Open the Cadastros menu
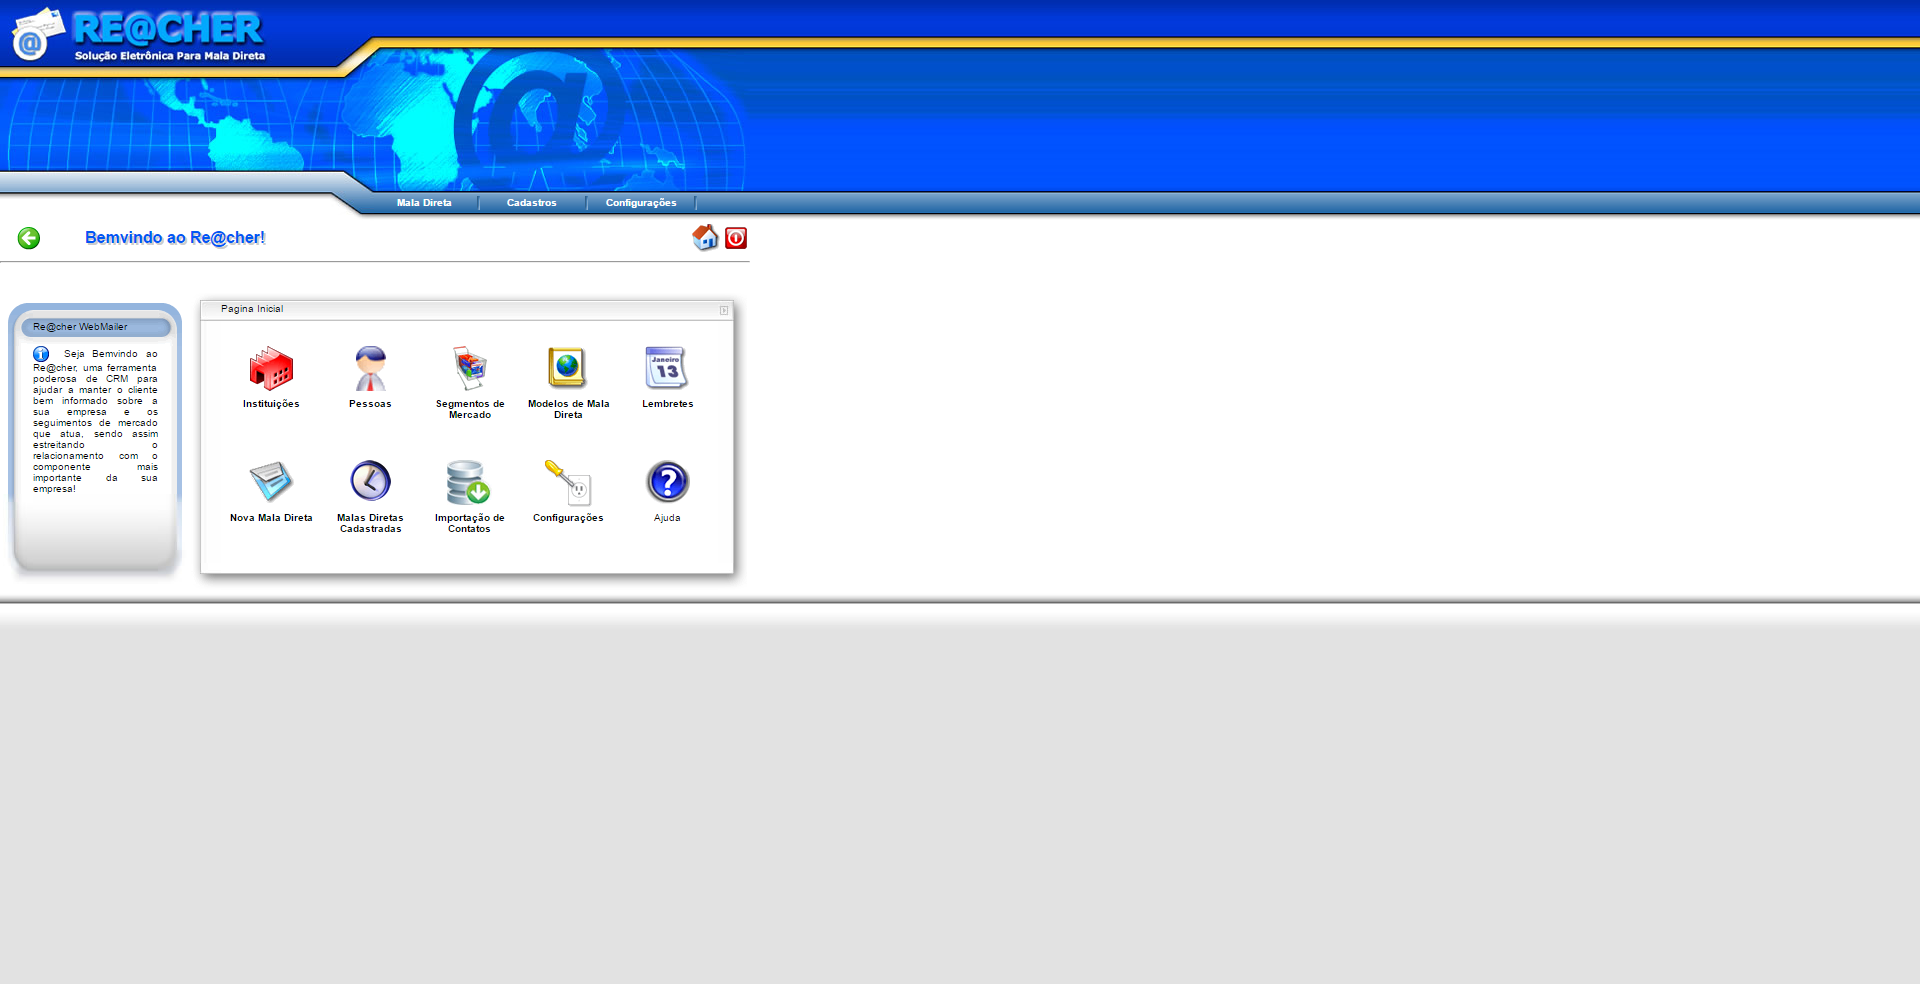The width and height of the screenshot is (1920, 984). tap(531, 203)
